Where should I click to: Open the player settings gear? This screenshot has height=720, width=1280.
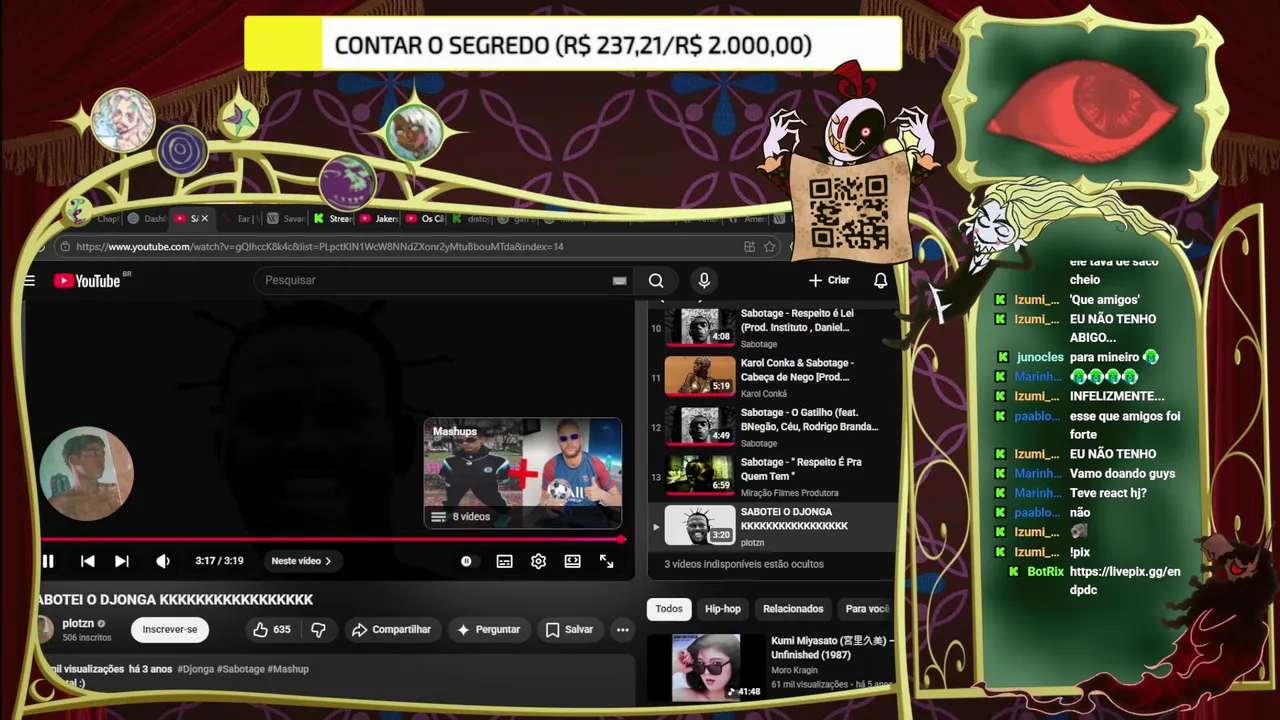click(538, 561)
